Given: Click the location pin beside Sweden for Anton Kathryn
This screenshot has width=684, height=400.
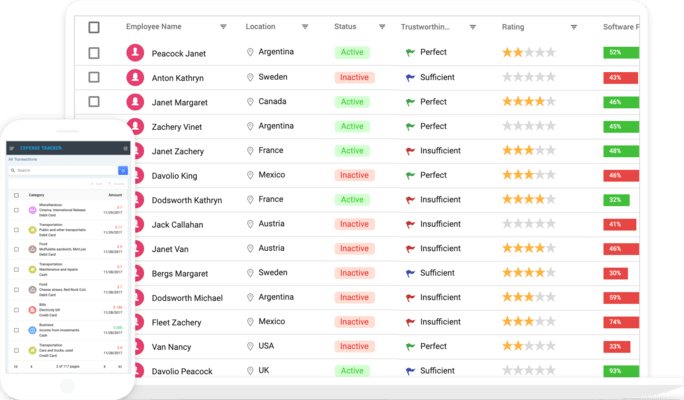Looking at the screenshot, I should (250, 77).
